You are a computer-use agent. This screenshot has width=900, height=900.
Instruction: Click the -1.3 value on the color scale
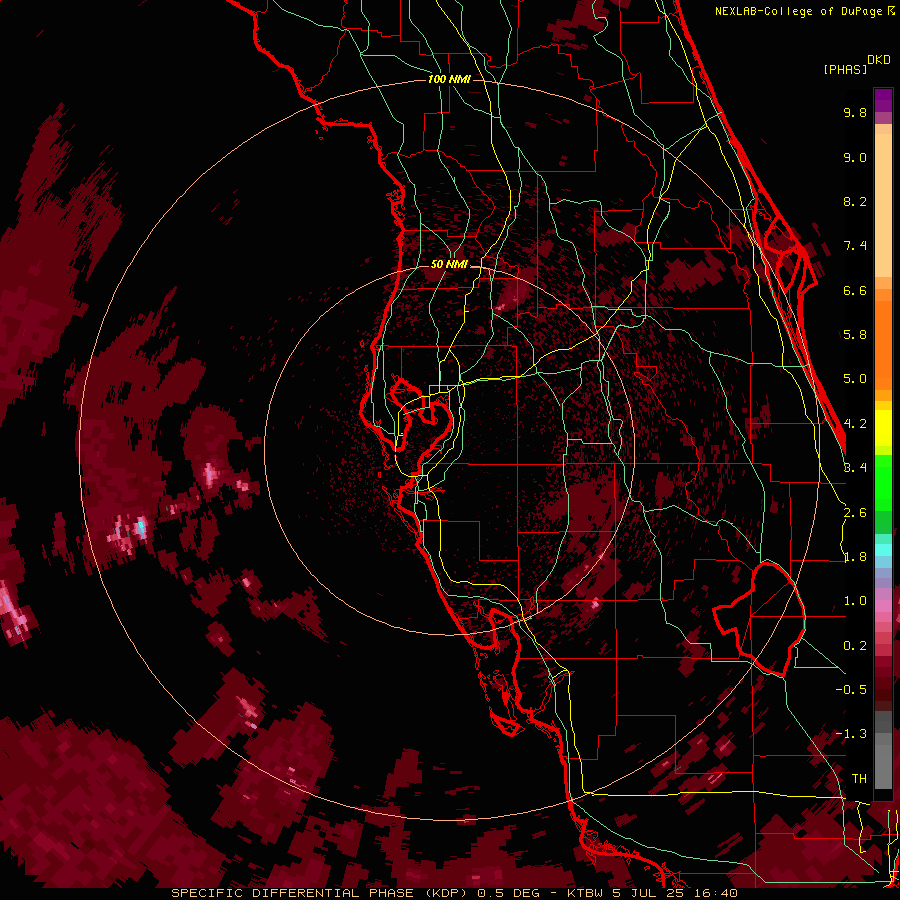pos(851,734)
